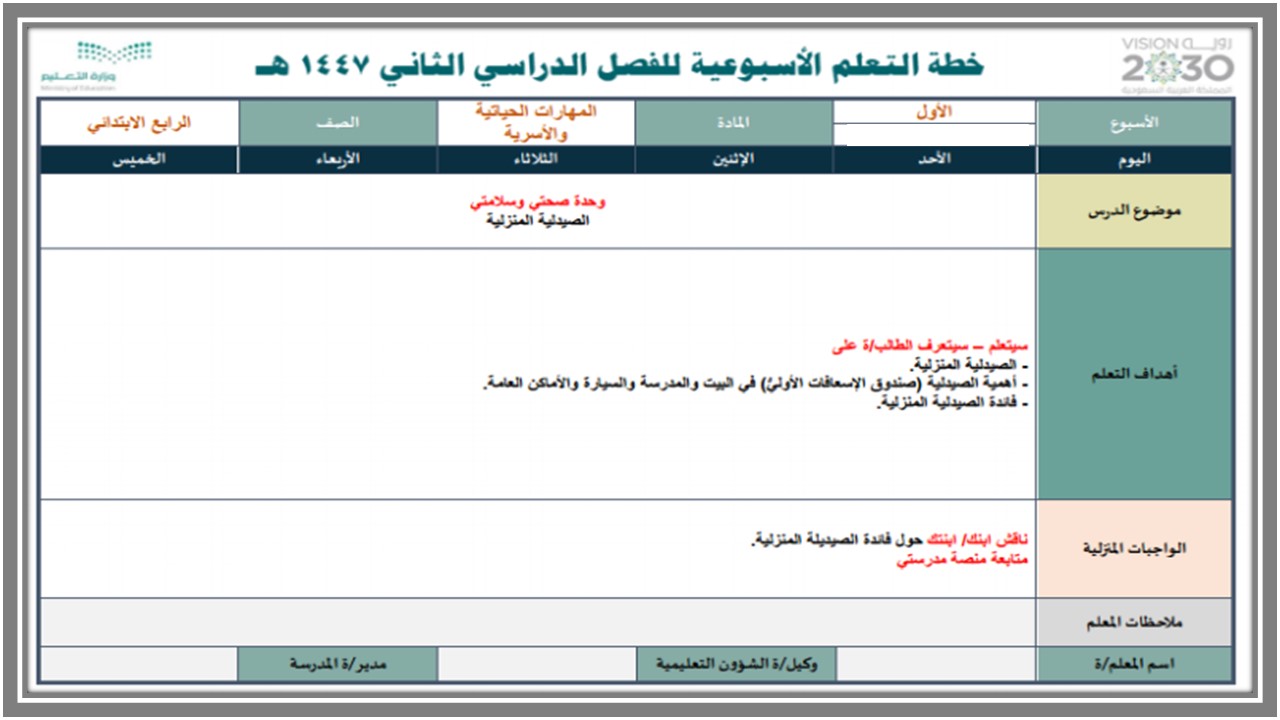Click the 'الواجبات المنزلية' row label
Screen dimensions: 1280x720
[x=1134, y=549]
